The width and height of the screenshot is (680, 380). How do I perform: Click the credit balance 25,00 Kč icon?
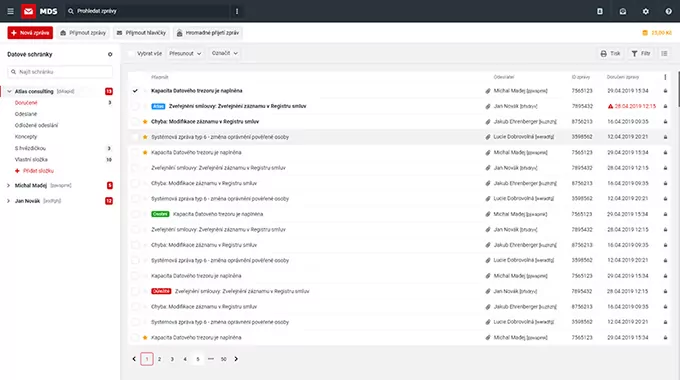[645, 33]
